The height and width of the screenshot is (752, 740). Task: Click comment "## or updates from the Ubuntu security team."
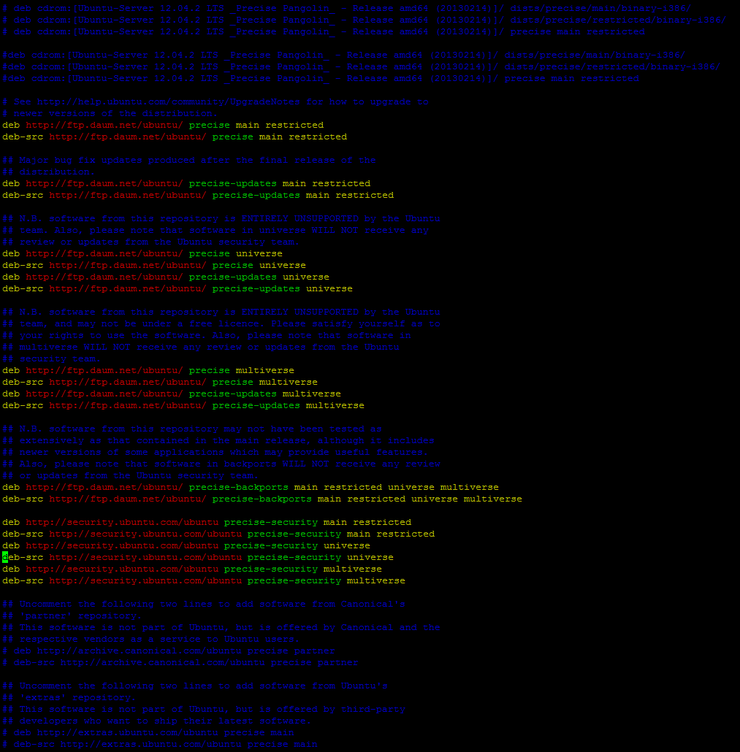tap(130, 476)
